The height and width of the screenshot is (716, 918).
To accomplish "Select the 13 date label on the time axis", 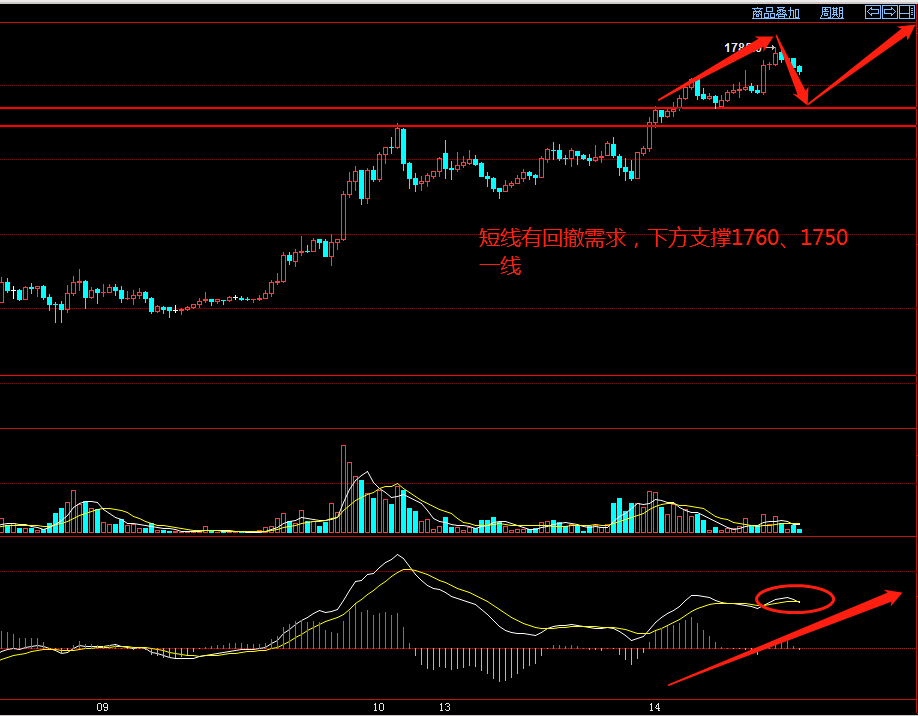I will click(x=445, y=707).
